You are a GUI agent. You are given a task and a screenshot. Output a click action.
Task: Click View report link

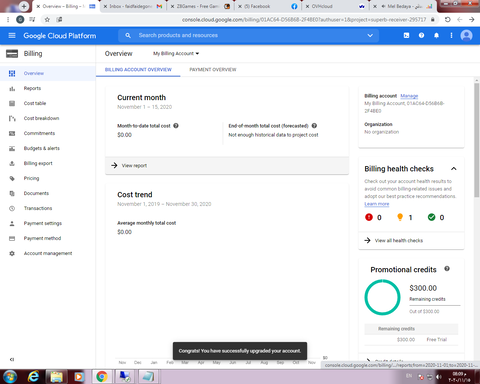(134, 165)
